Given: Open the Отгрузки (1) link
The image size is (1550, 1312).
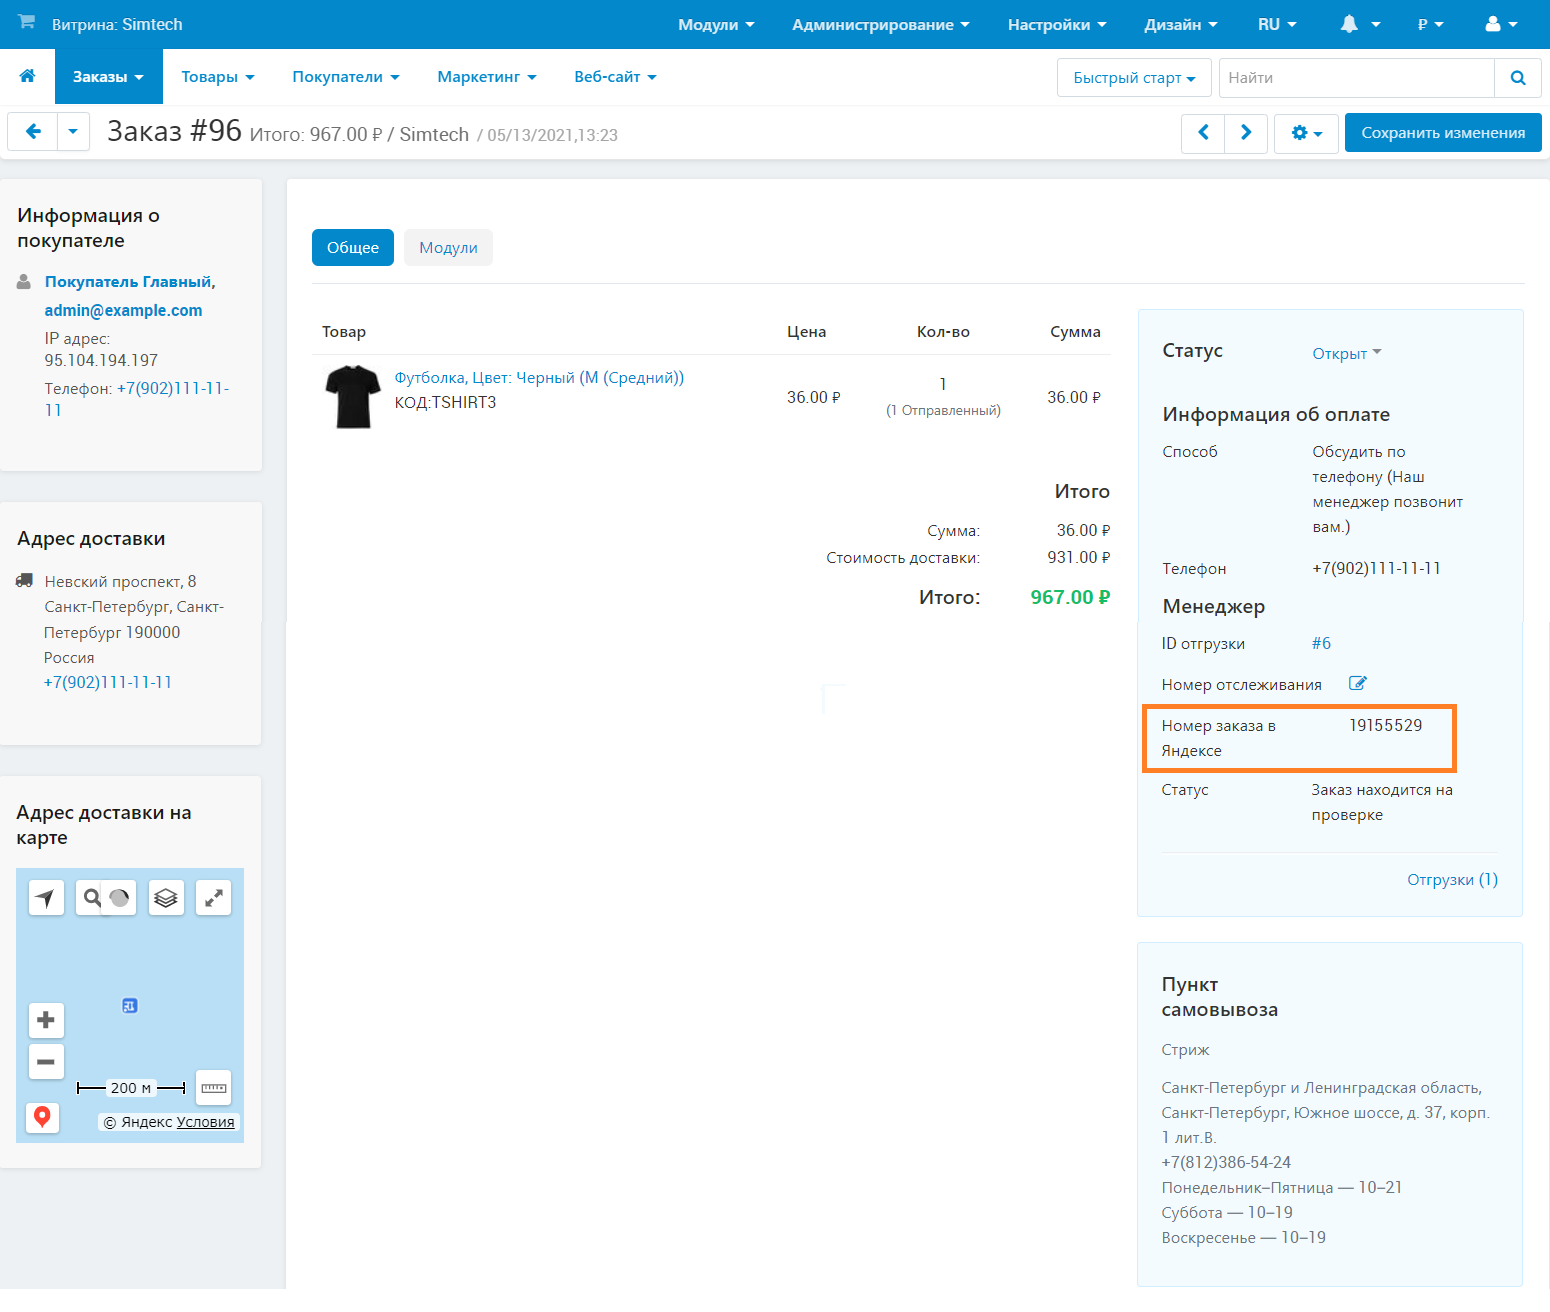Looking at the screenshot, I should (x=1452, y=880).
